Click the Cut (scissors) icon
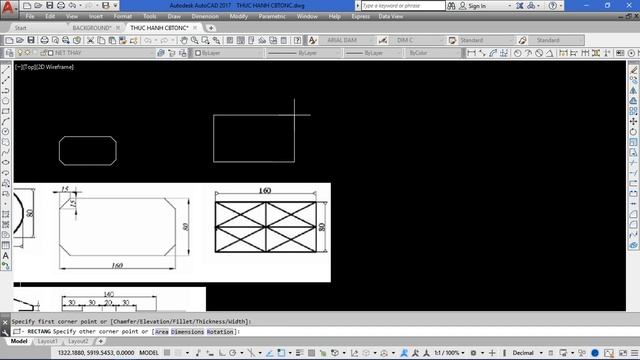Image resolution: width=640 pixels, height=360 pixels. [x=90, y=40]
